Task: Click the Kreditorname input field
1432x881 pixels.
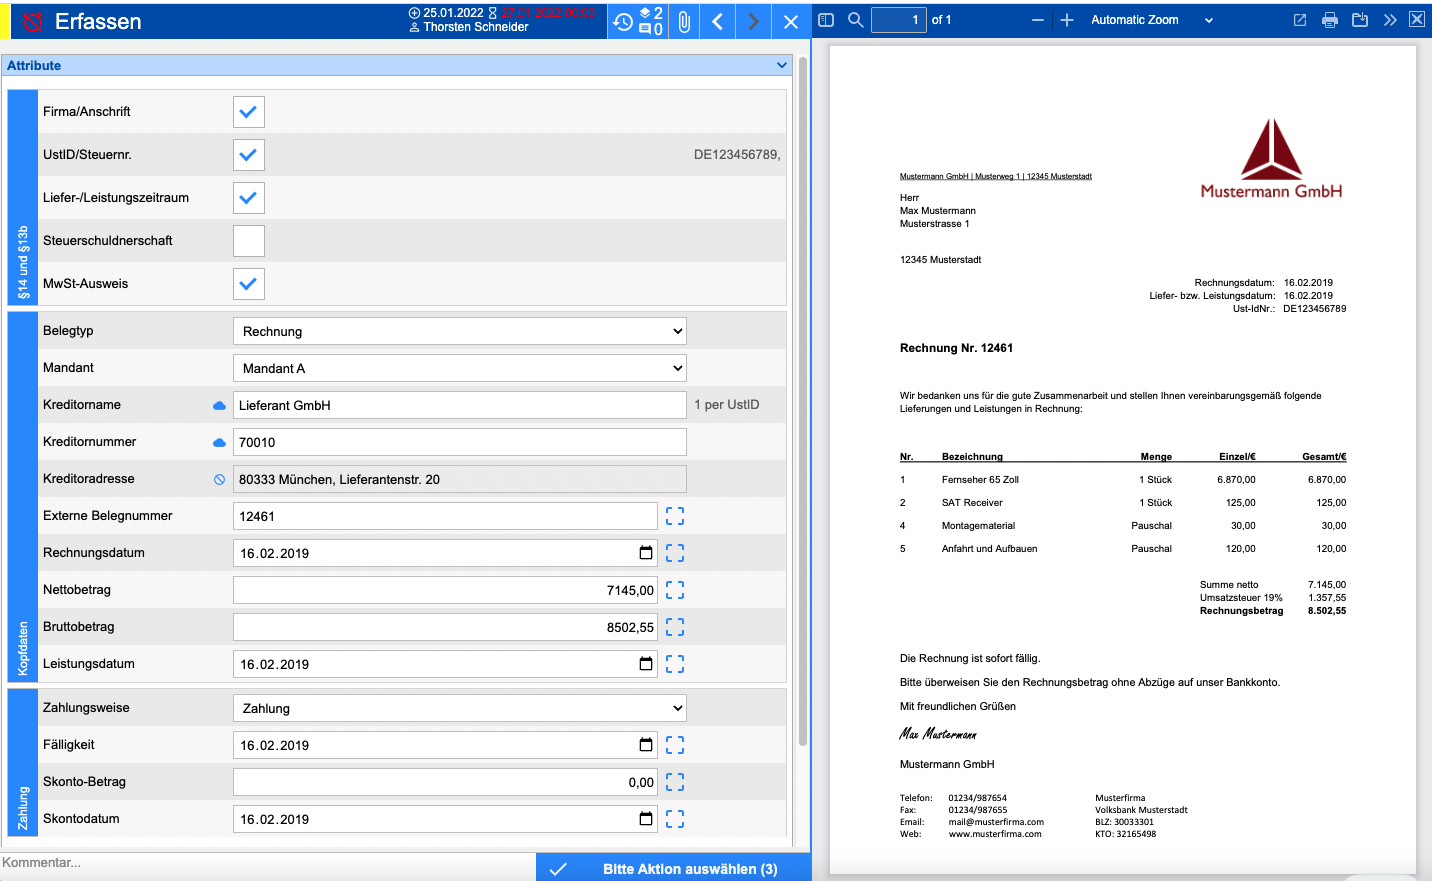Action: coord(460,405)
